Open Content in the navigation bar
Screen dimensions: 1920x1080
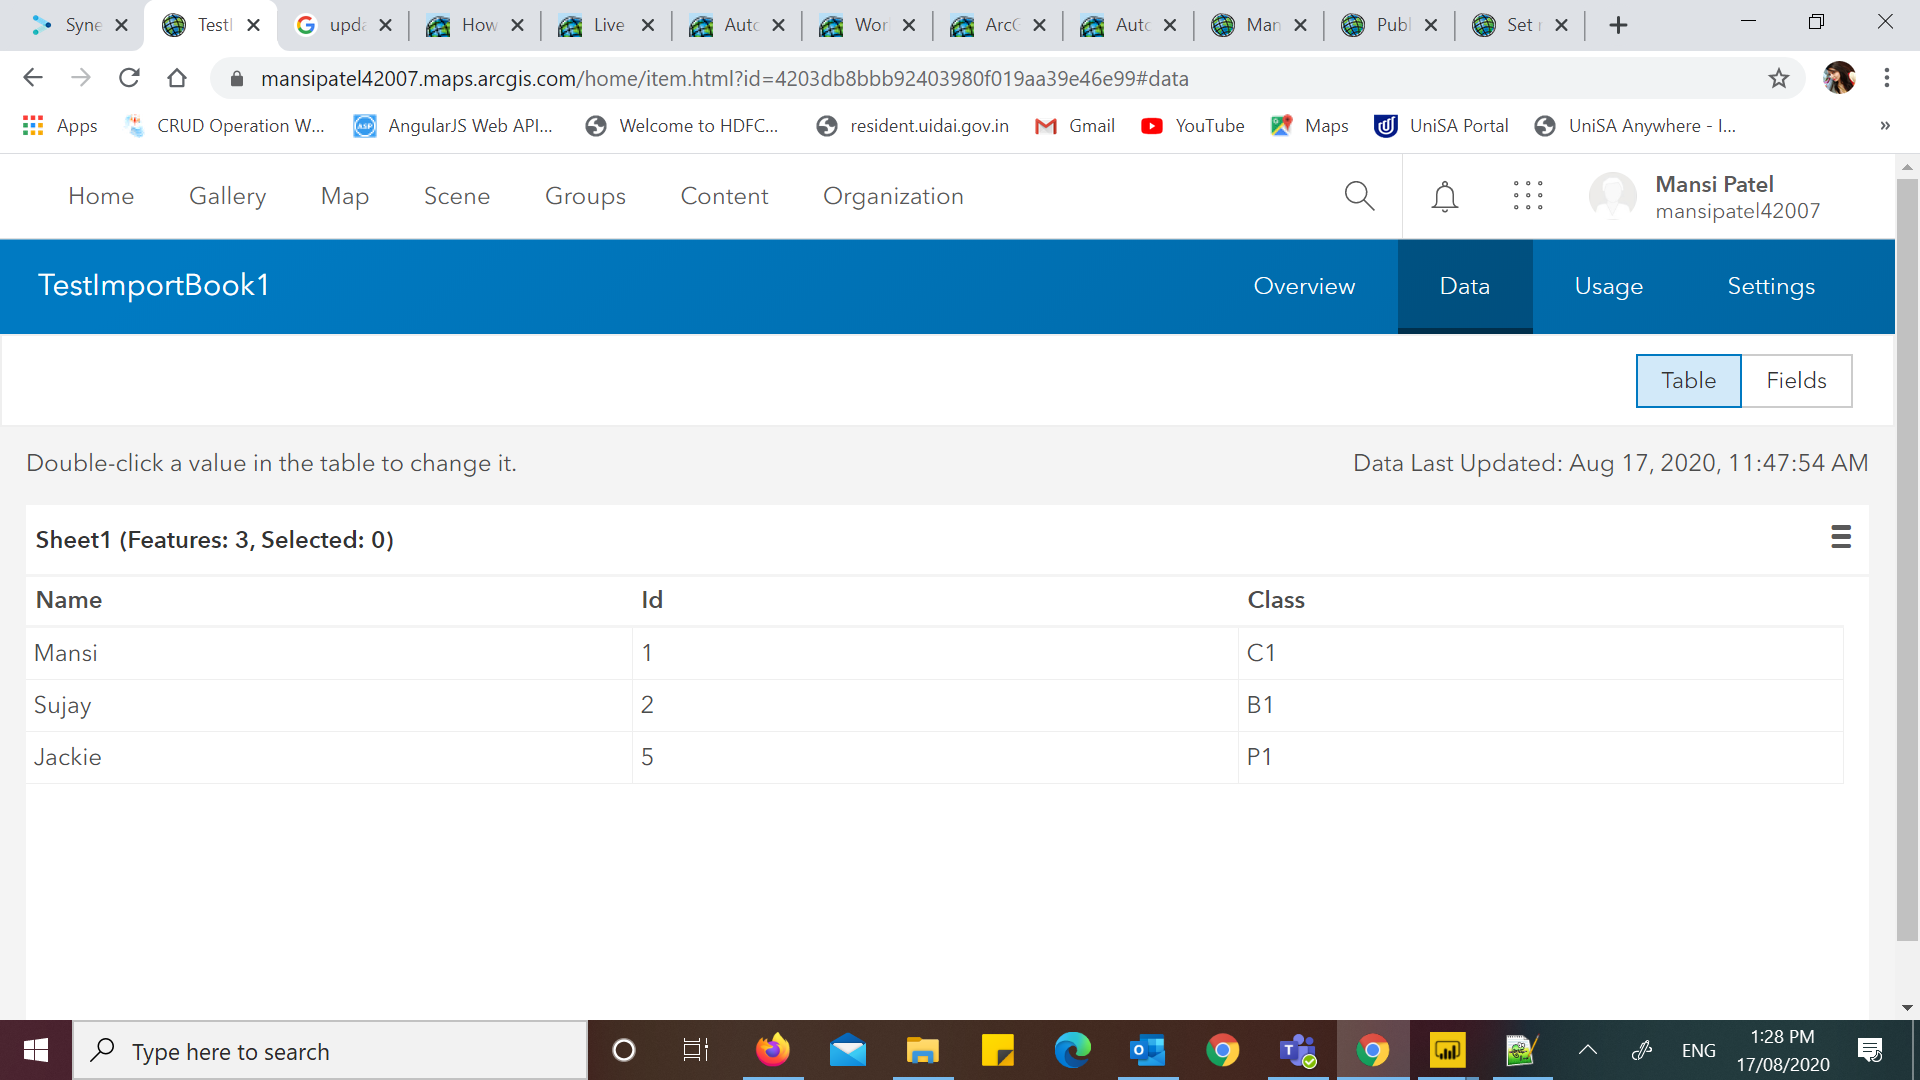pos(724,196)
